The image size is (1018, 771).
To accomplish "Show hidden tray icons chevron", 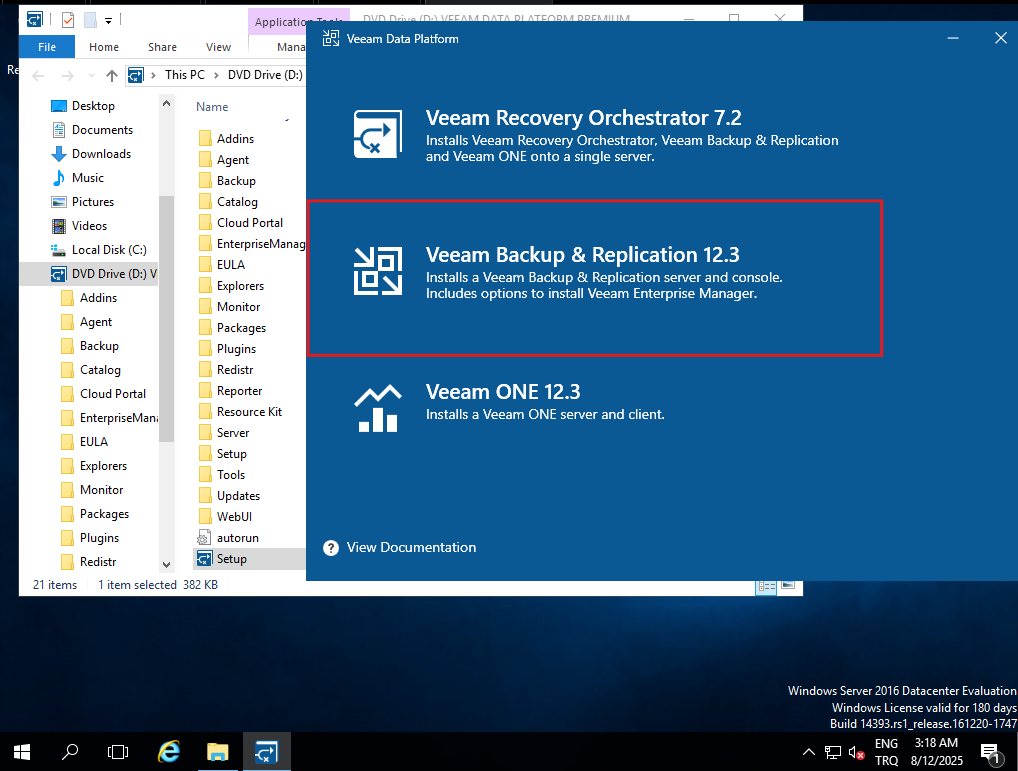I will [808, 752].
